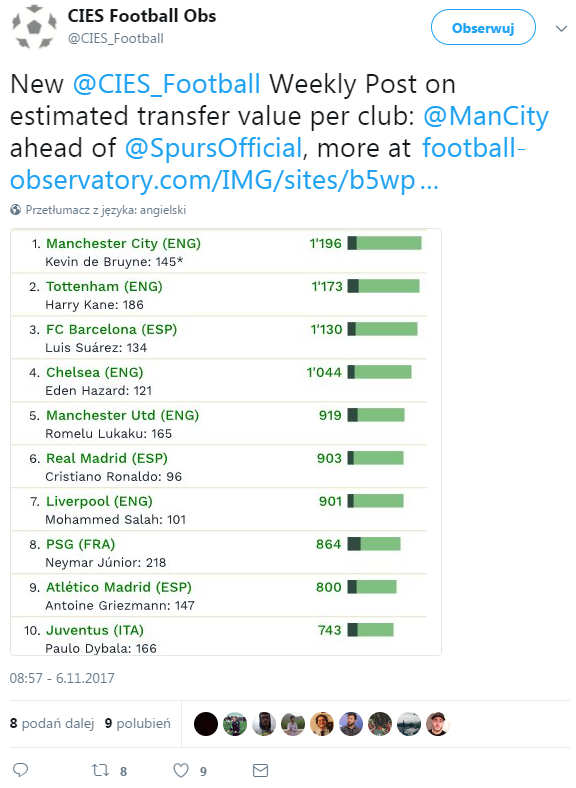View the 8 podań dalej list
The width and height of the screenshot is (576, 788).
coord(52,723)
